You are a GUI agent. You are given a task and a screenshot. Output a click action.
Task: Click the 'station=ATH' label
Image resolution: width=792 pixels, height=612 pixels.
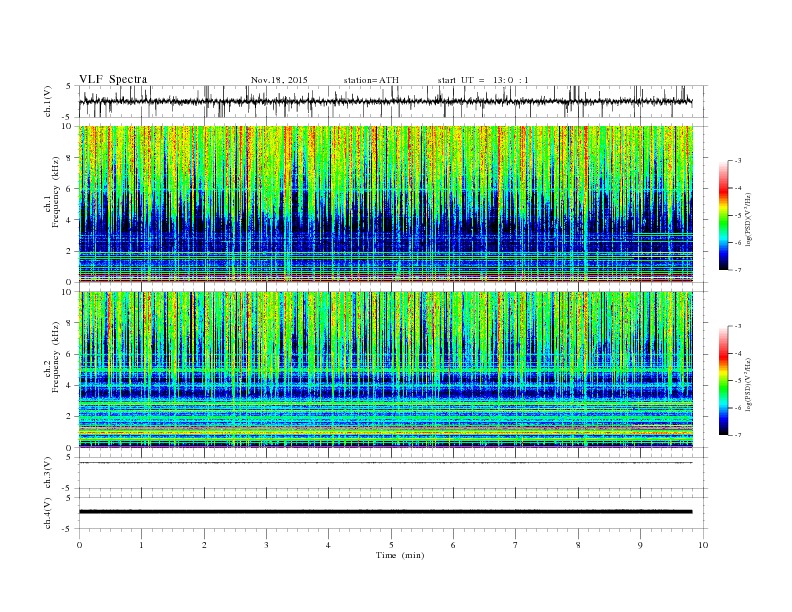coord(371,80)
